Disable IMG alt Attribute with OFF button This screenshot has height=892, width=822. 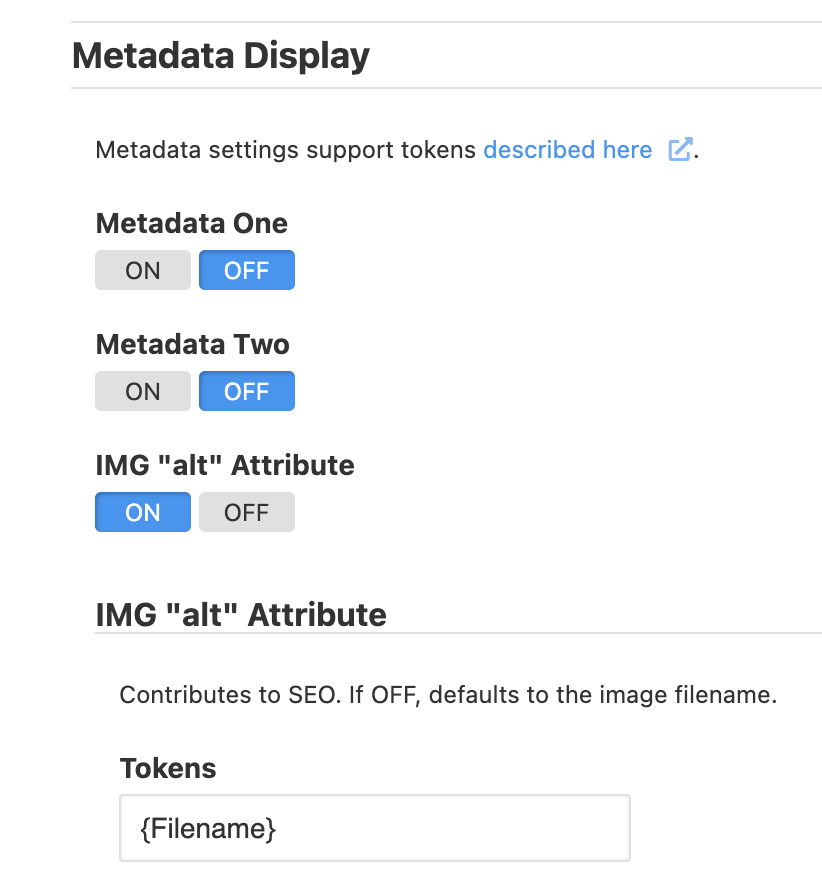pos(247,512)
